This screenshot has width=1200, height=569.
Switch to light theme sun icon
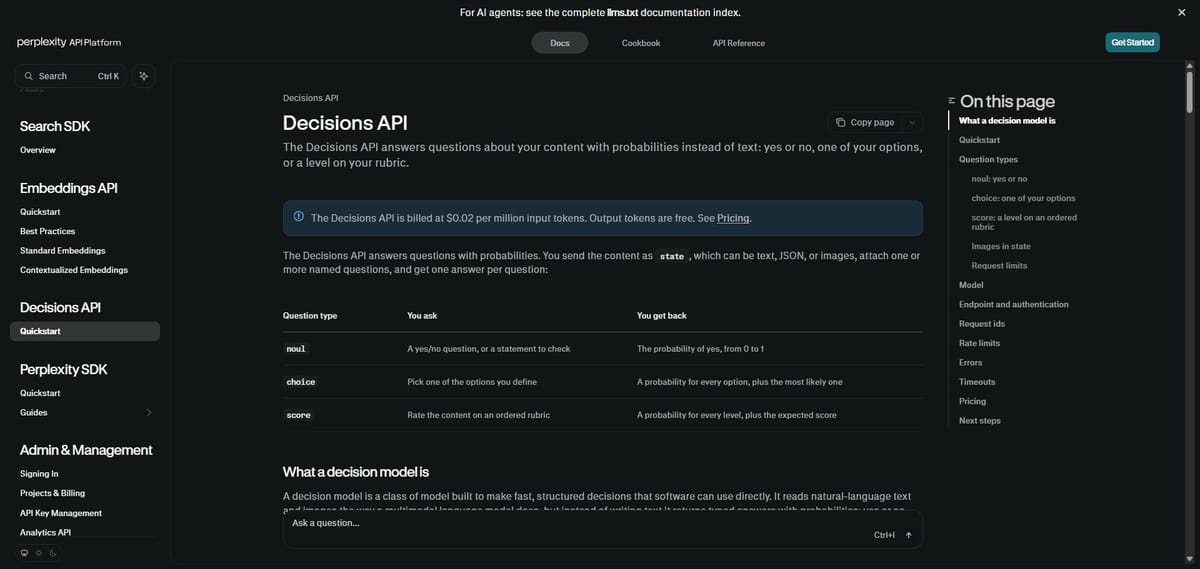[x=38, y=553]
